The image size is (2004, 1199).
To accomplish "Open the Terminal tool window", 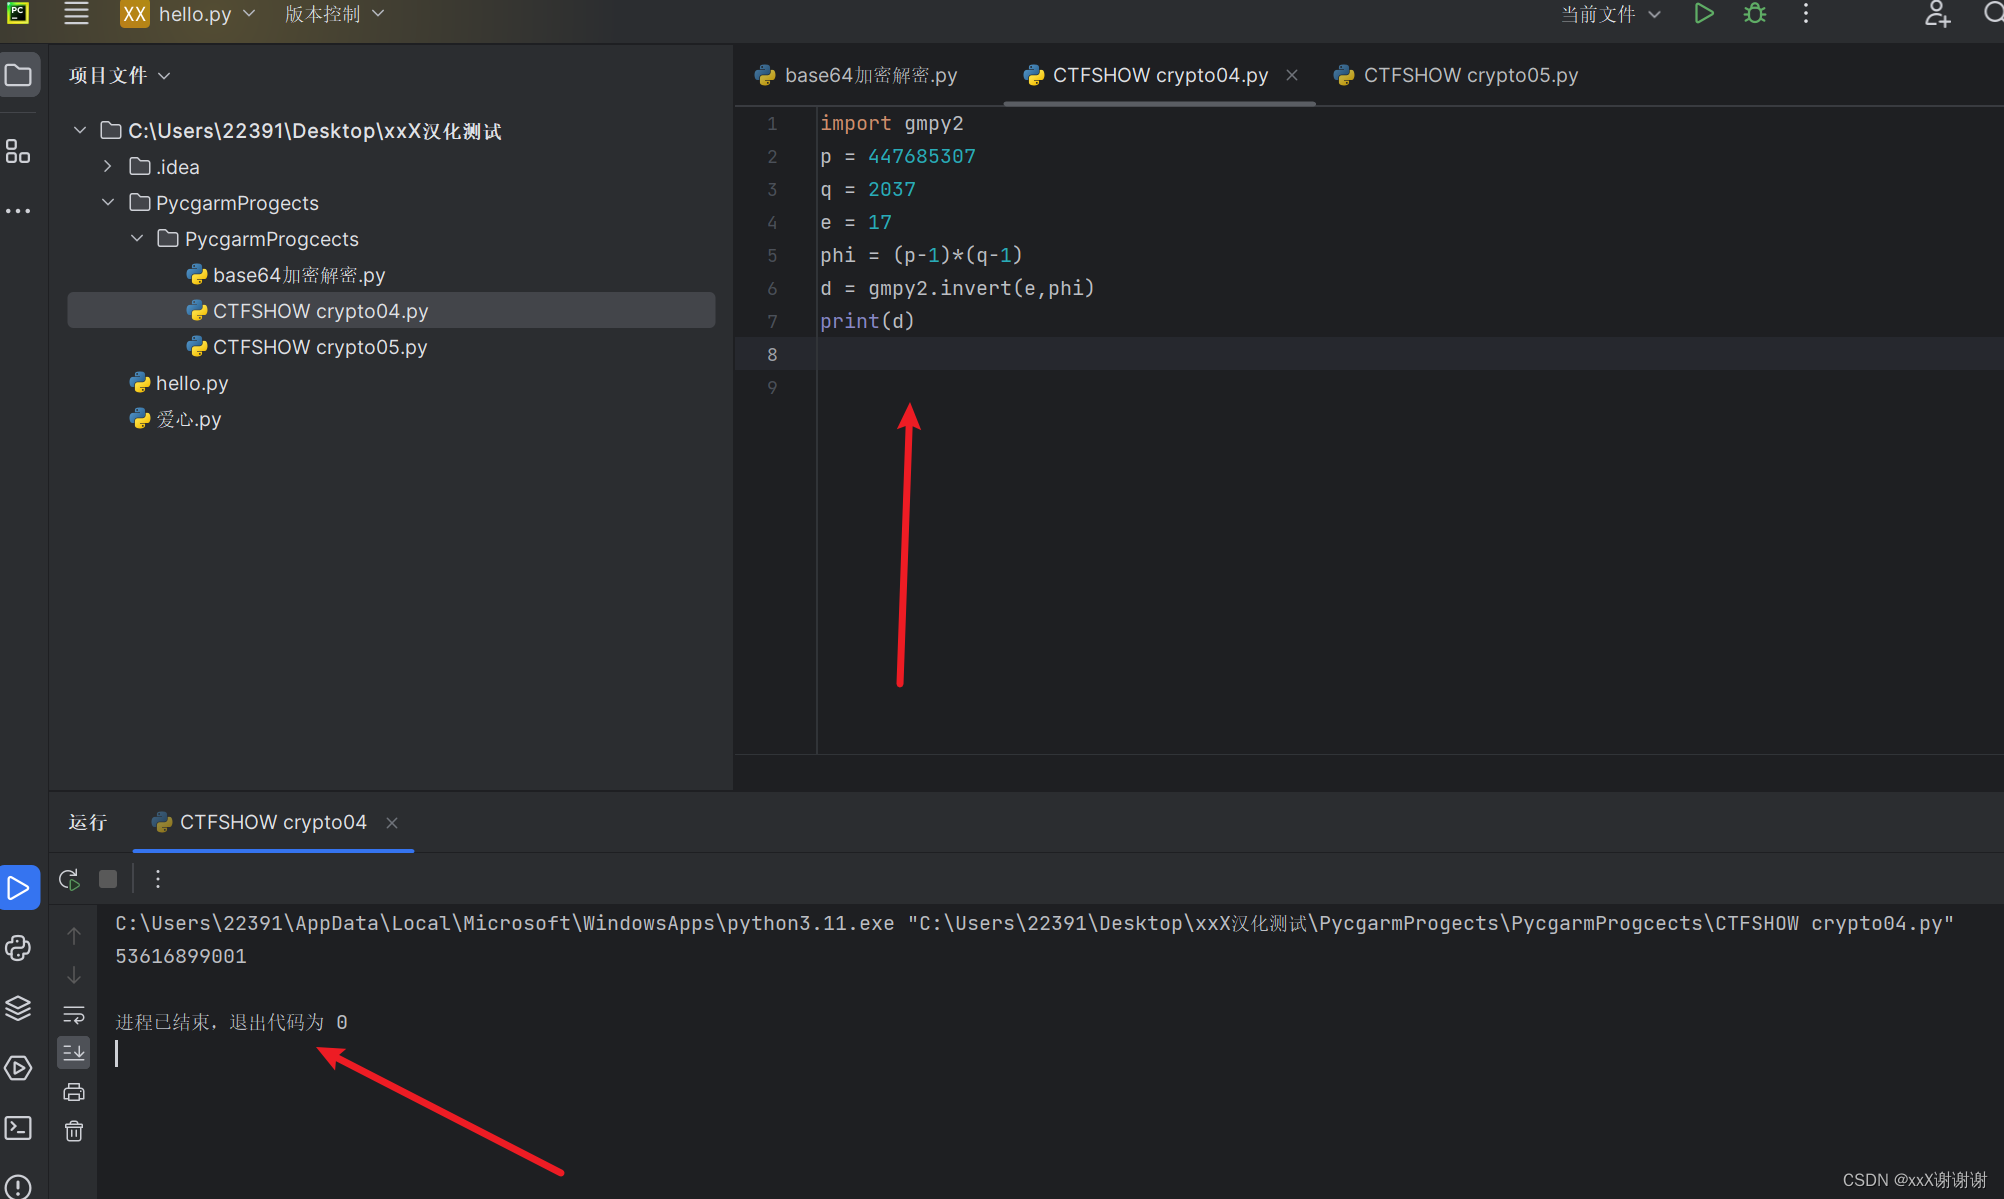I will (19, 1128).
